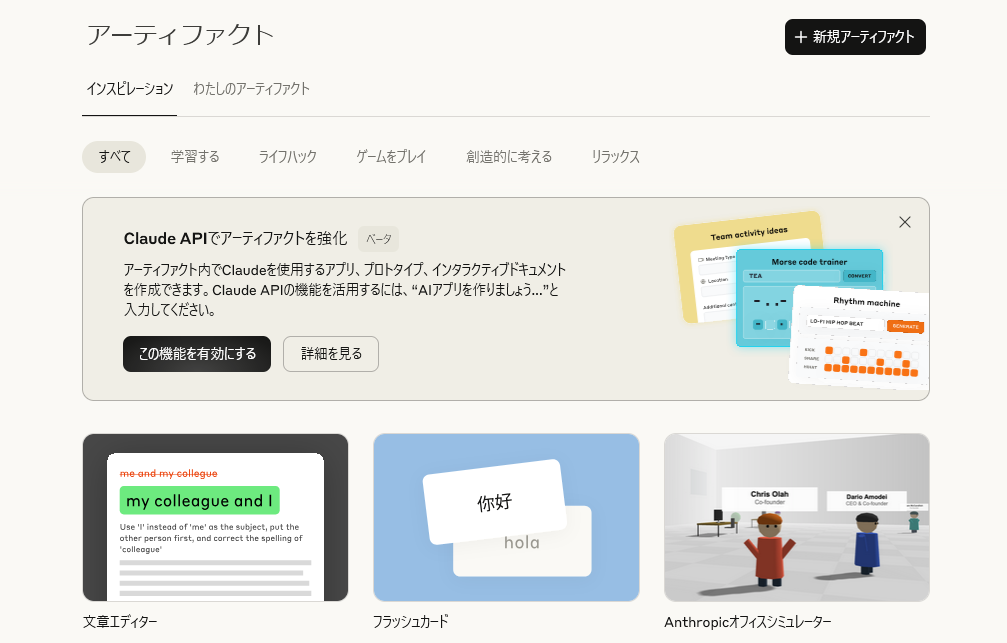
Task: Click the 新規アーティファクト button
Action: pos(855,37)
